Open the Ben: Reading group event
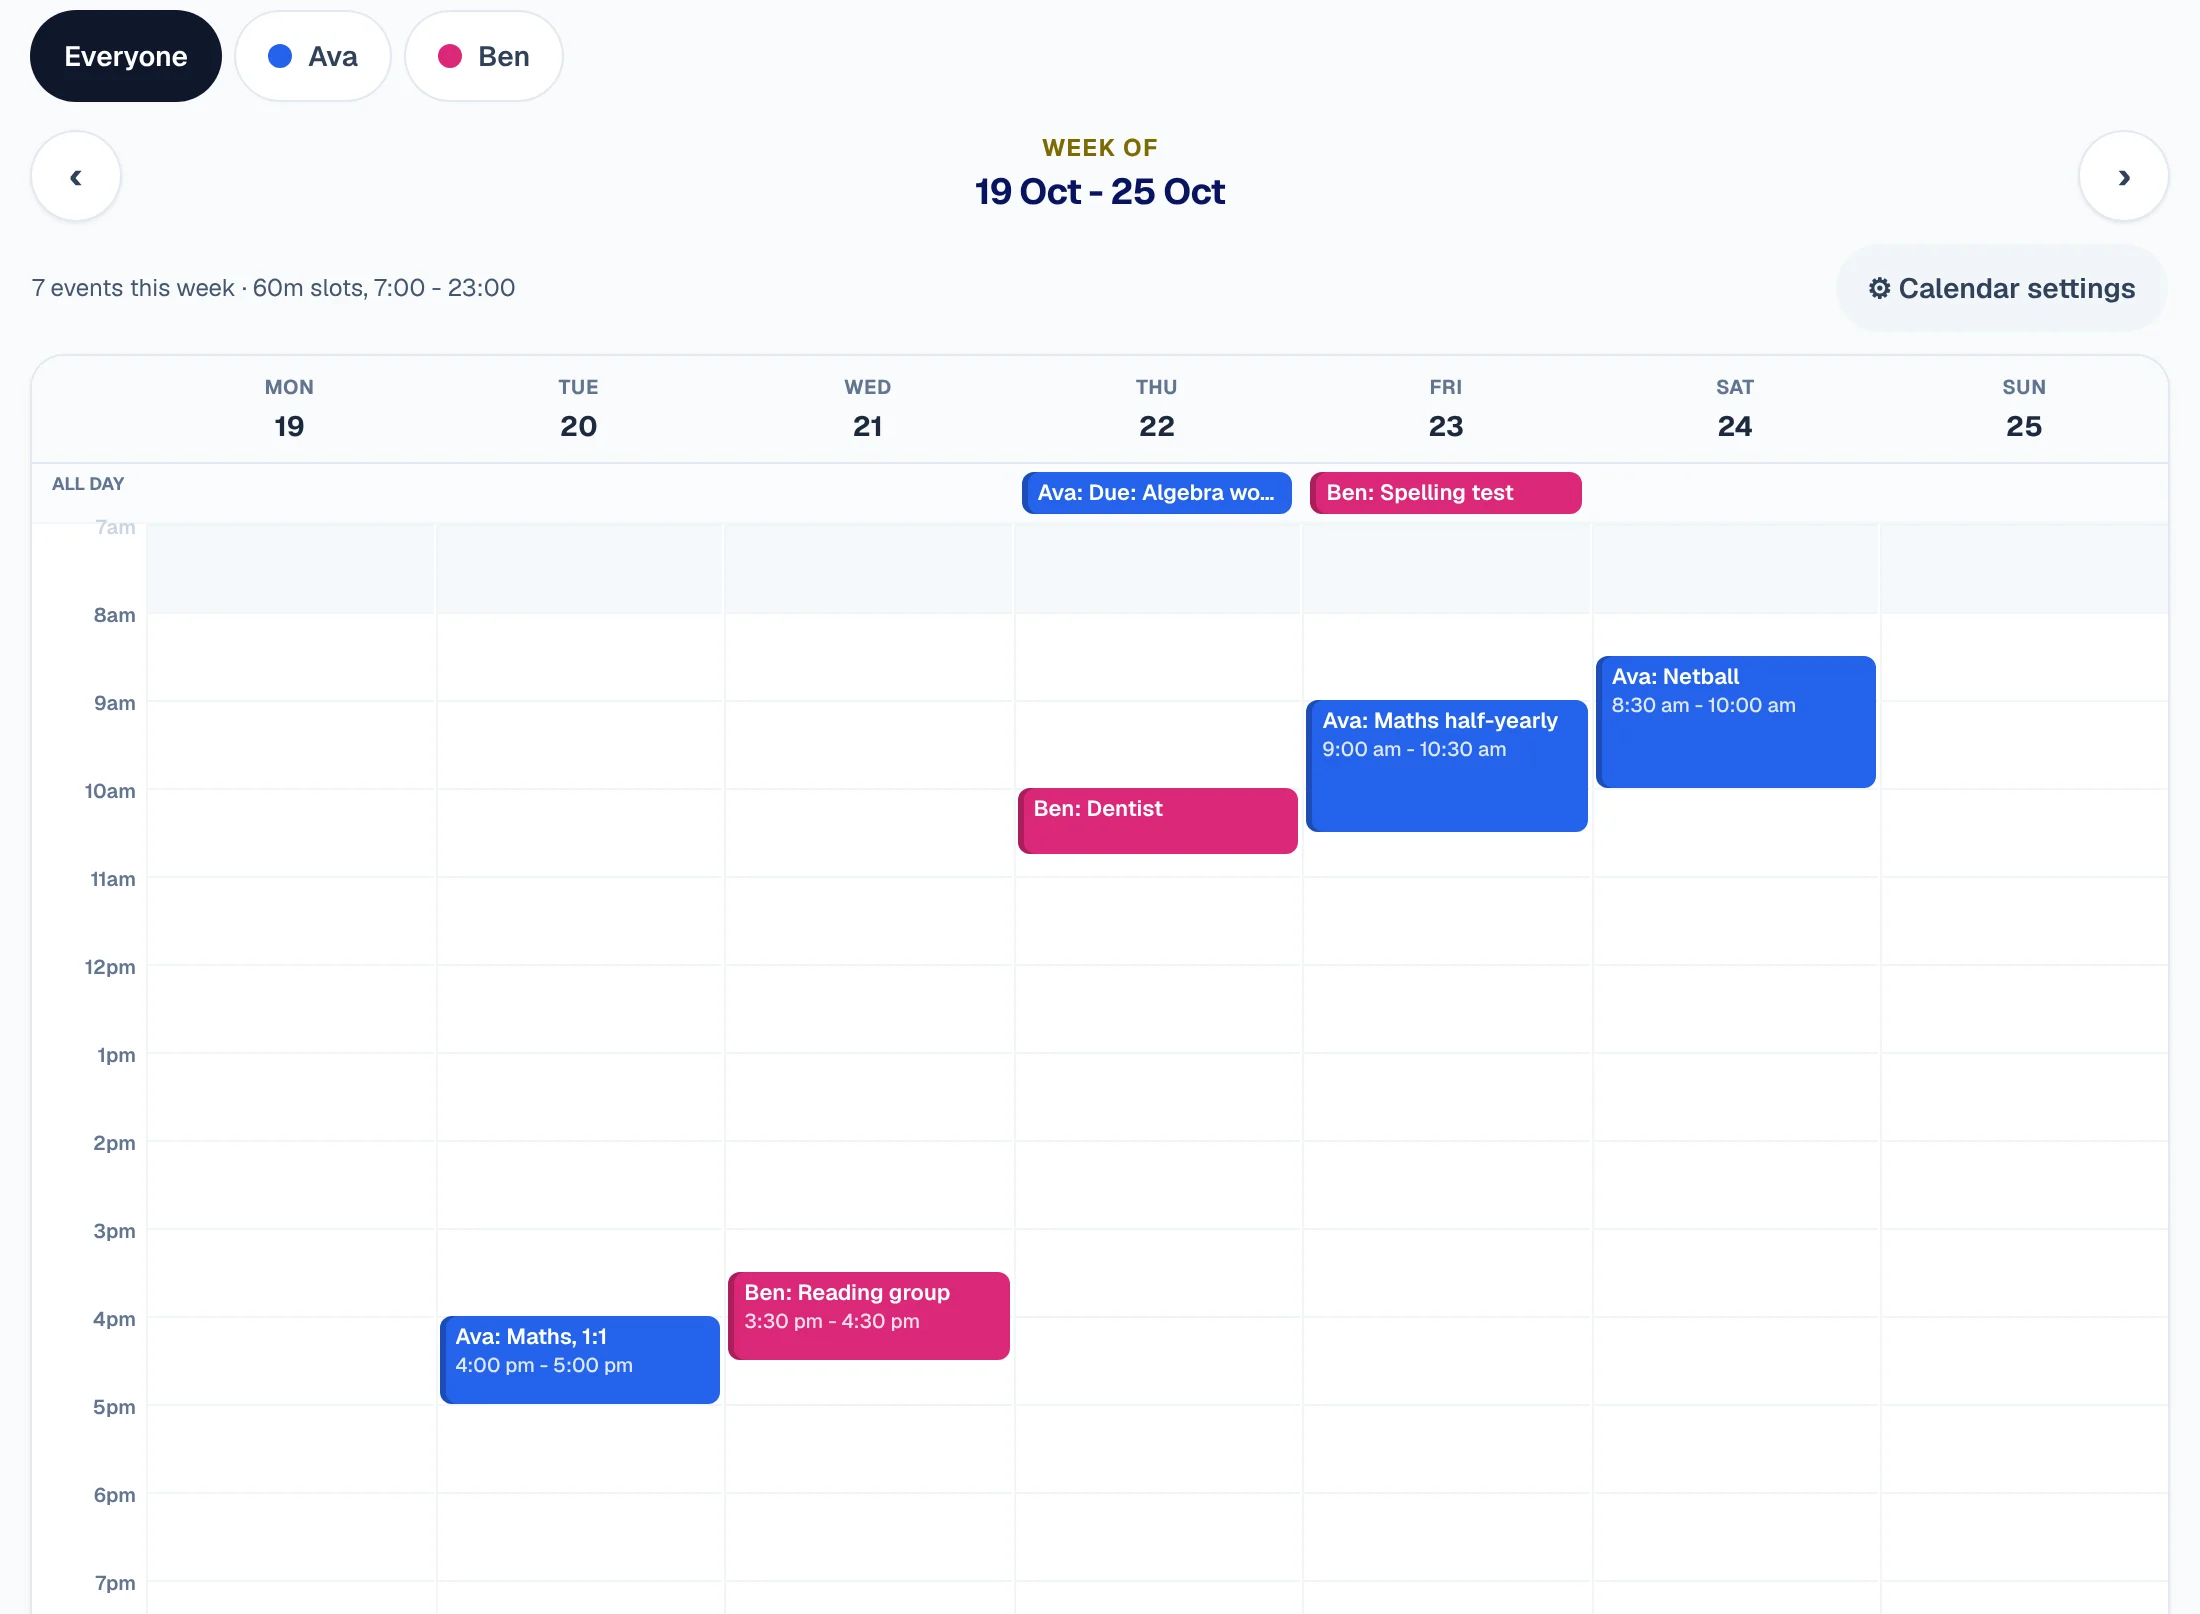The width and height of the screenshot is (2200, 1614). click(869, 1316)
